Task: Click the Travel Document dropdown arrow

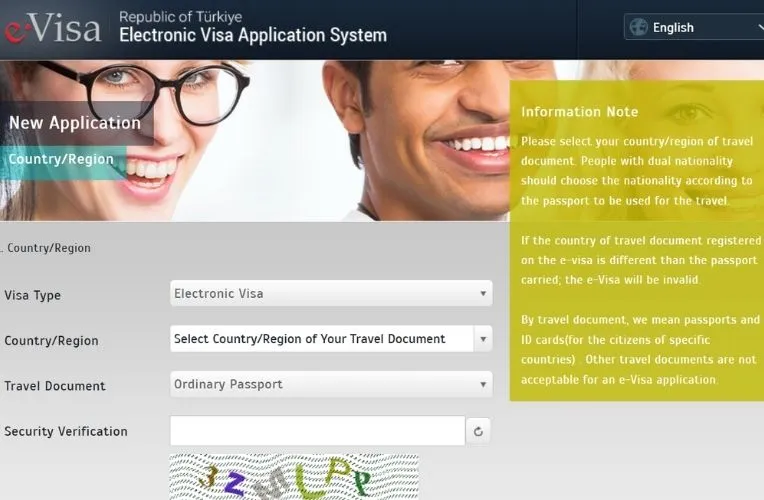Action: (483, 384)
